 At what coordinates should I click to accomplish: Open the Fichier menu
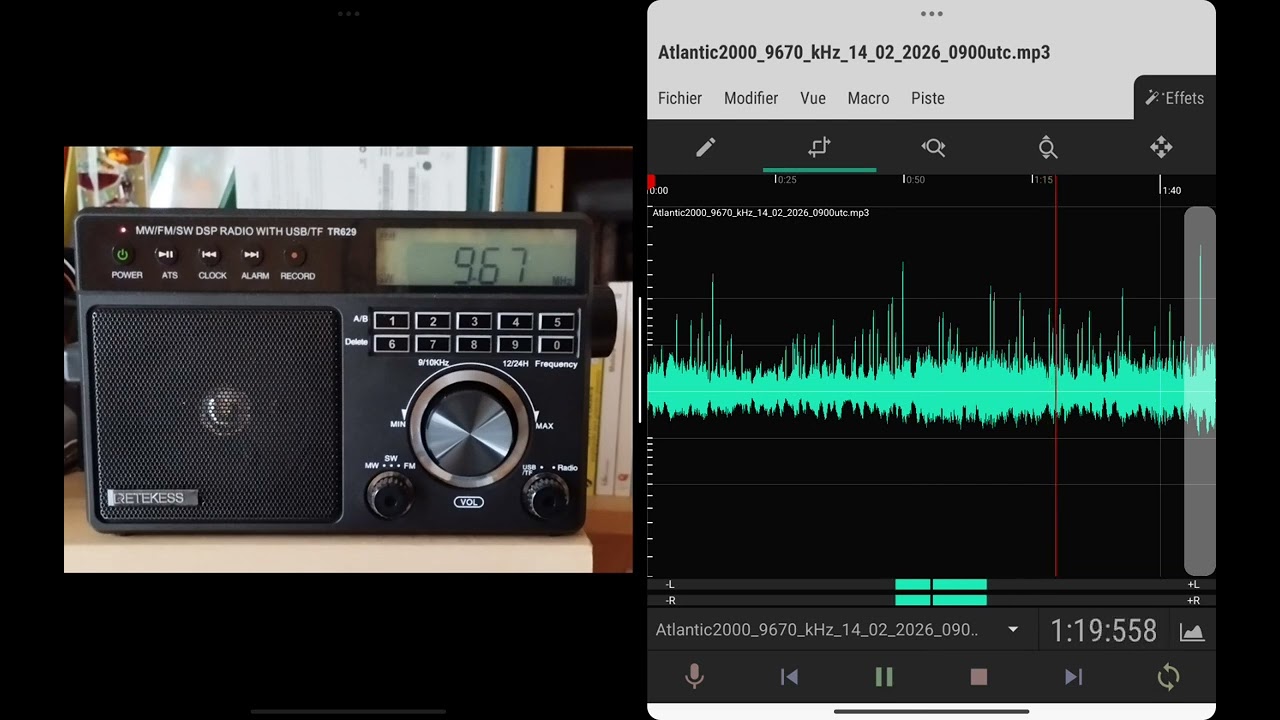pos(680,98)
